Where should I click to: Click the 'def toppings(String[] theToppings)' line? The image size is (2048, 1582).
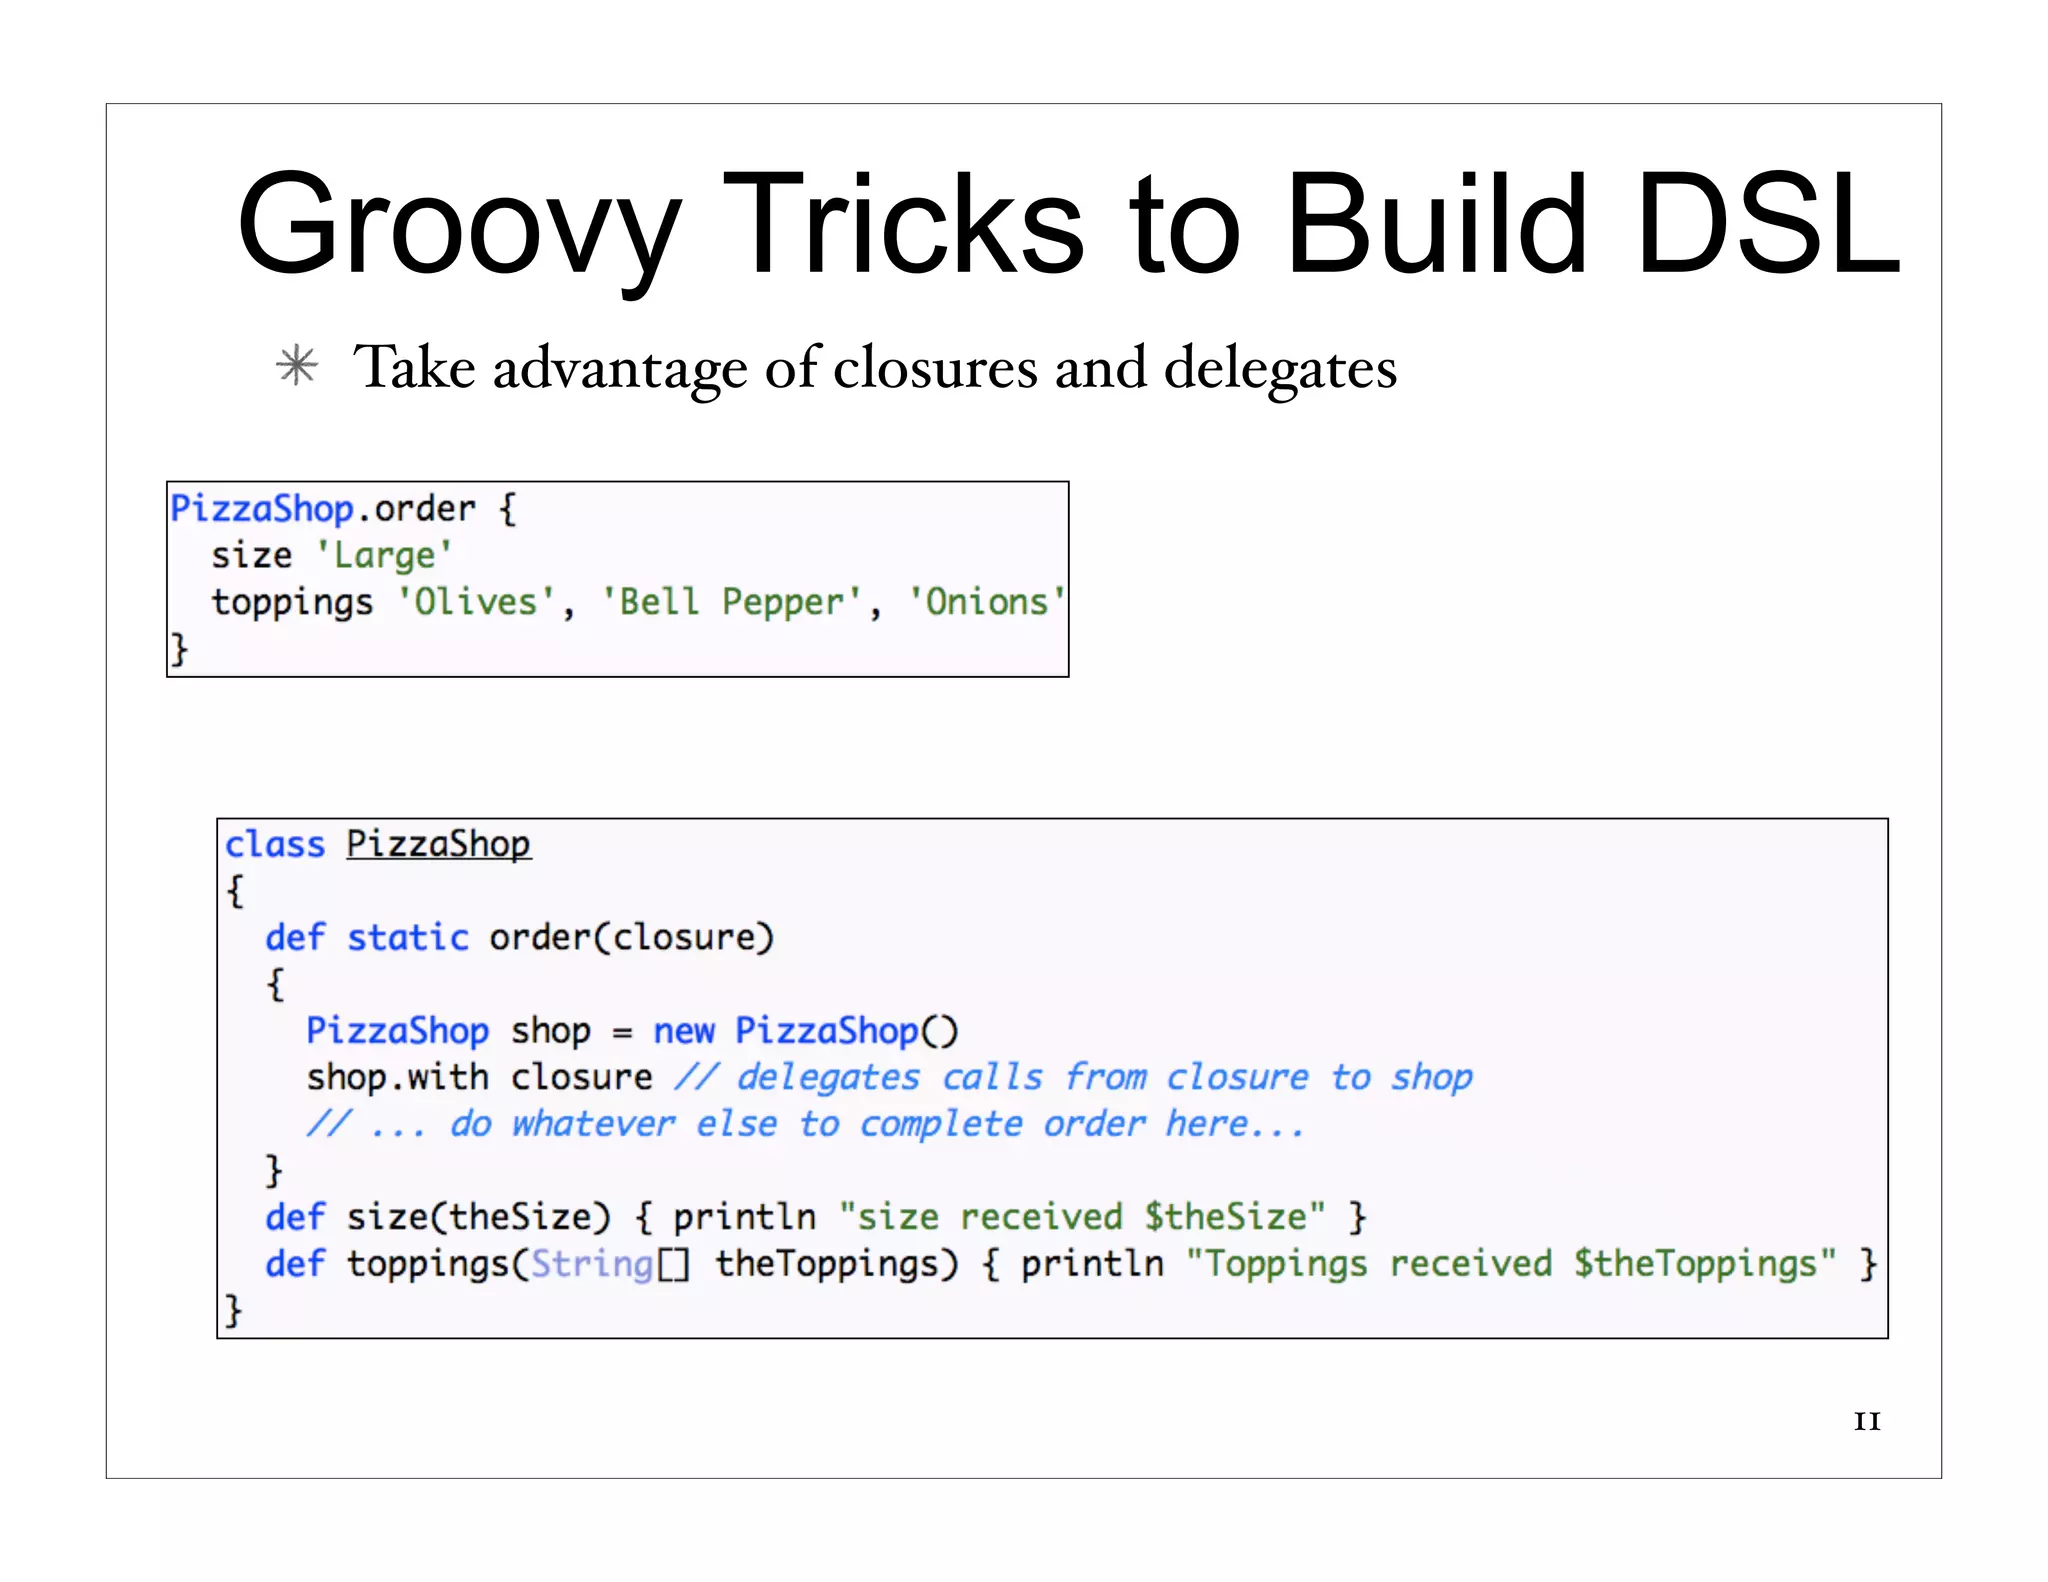[x=1071, y=1264]
